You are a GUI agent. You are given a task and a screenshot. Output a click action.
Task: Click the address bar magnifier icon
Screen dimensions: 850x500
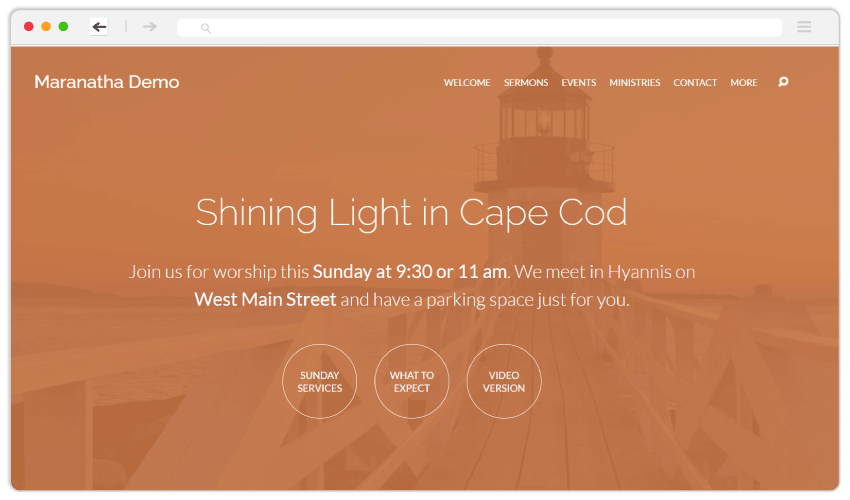tap(205, 28)
